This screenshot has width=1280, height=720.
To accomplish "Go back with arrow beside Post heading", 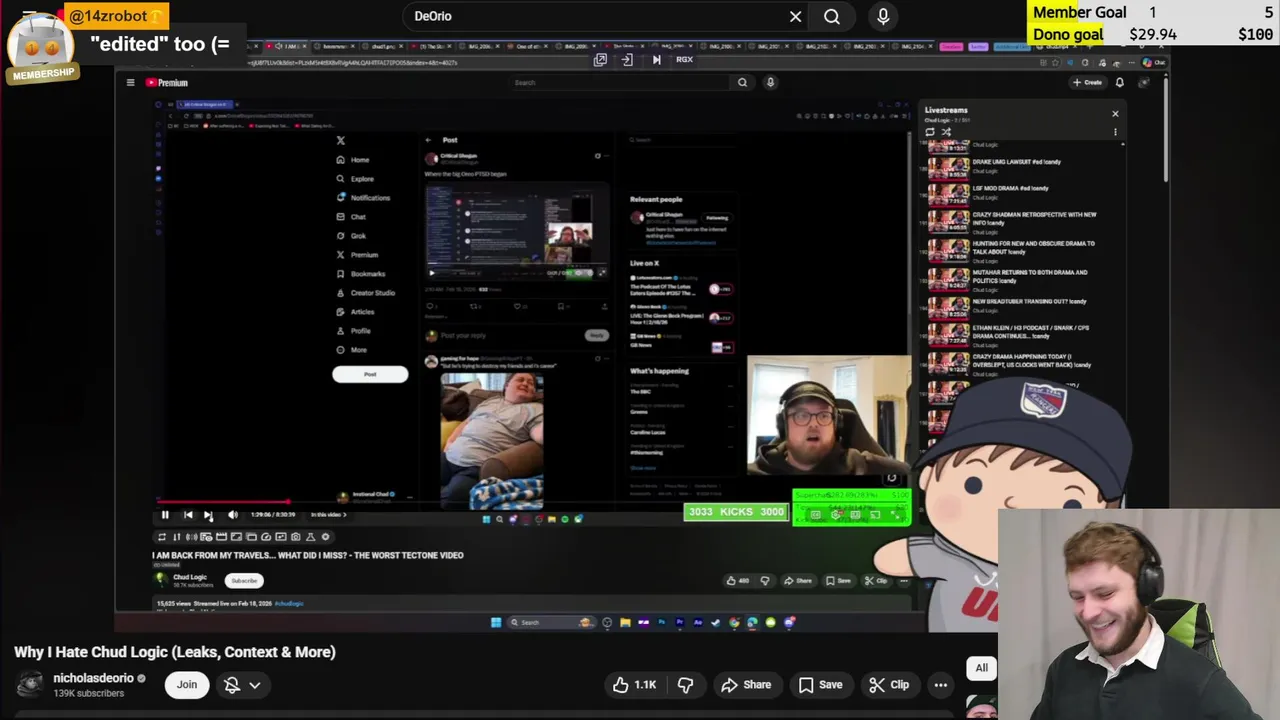I will point(428,140).
